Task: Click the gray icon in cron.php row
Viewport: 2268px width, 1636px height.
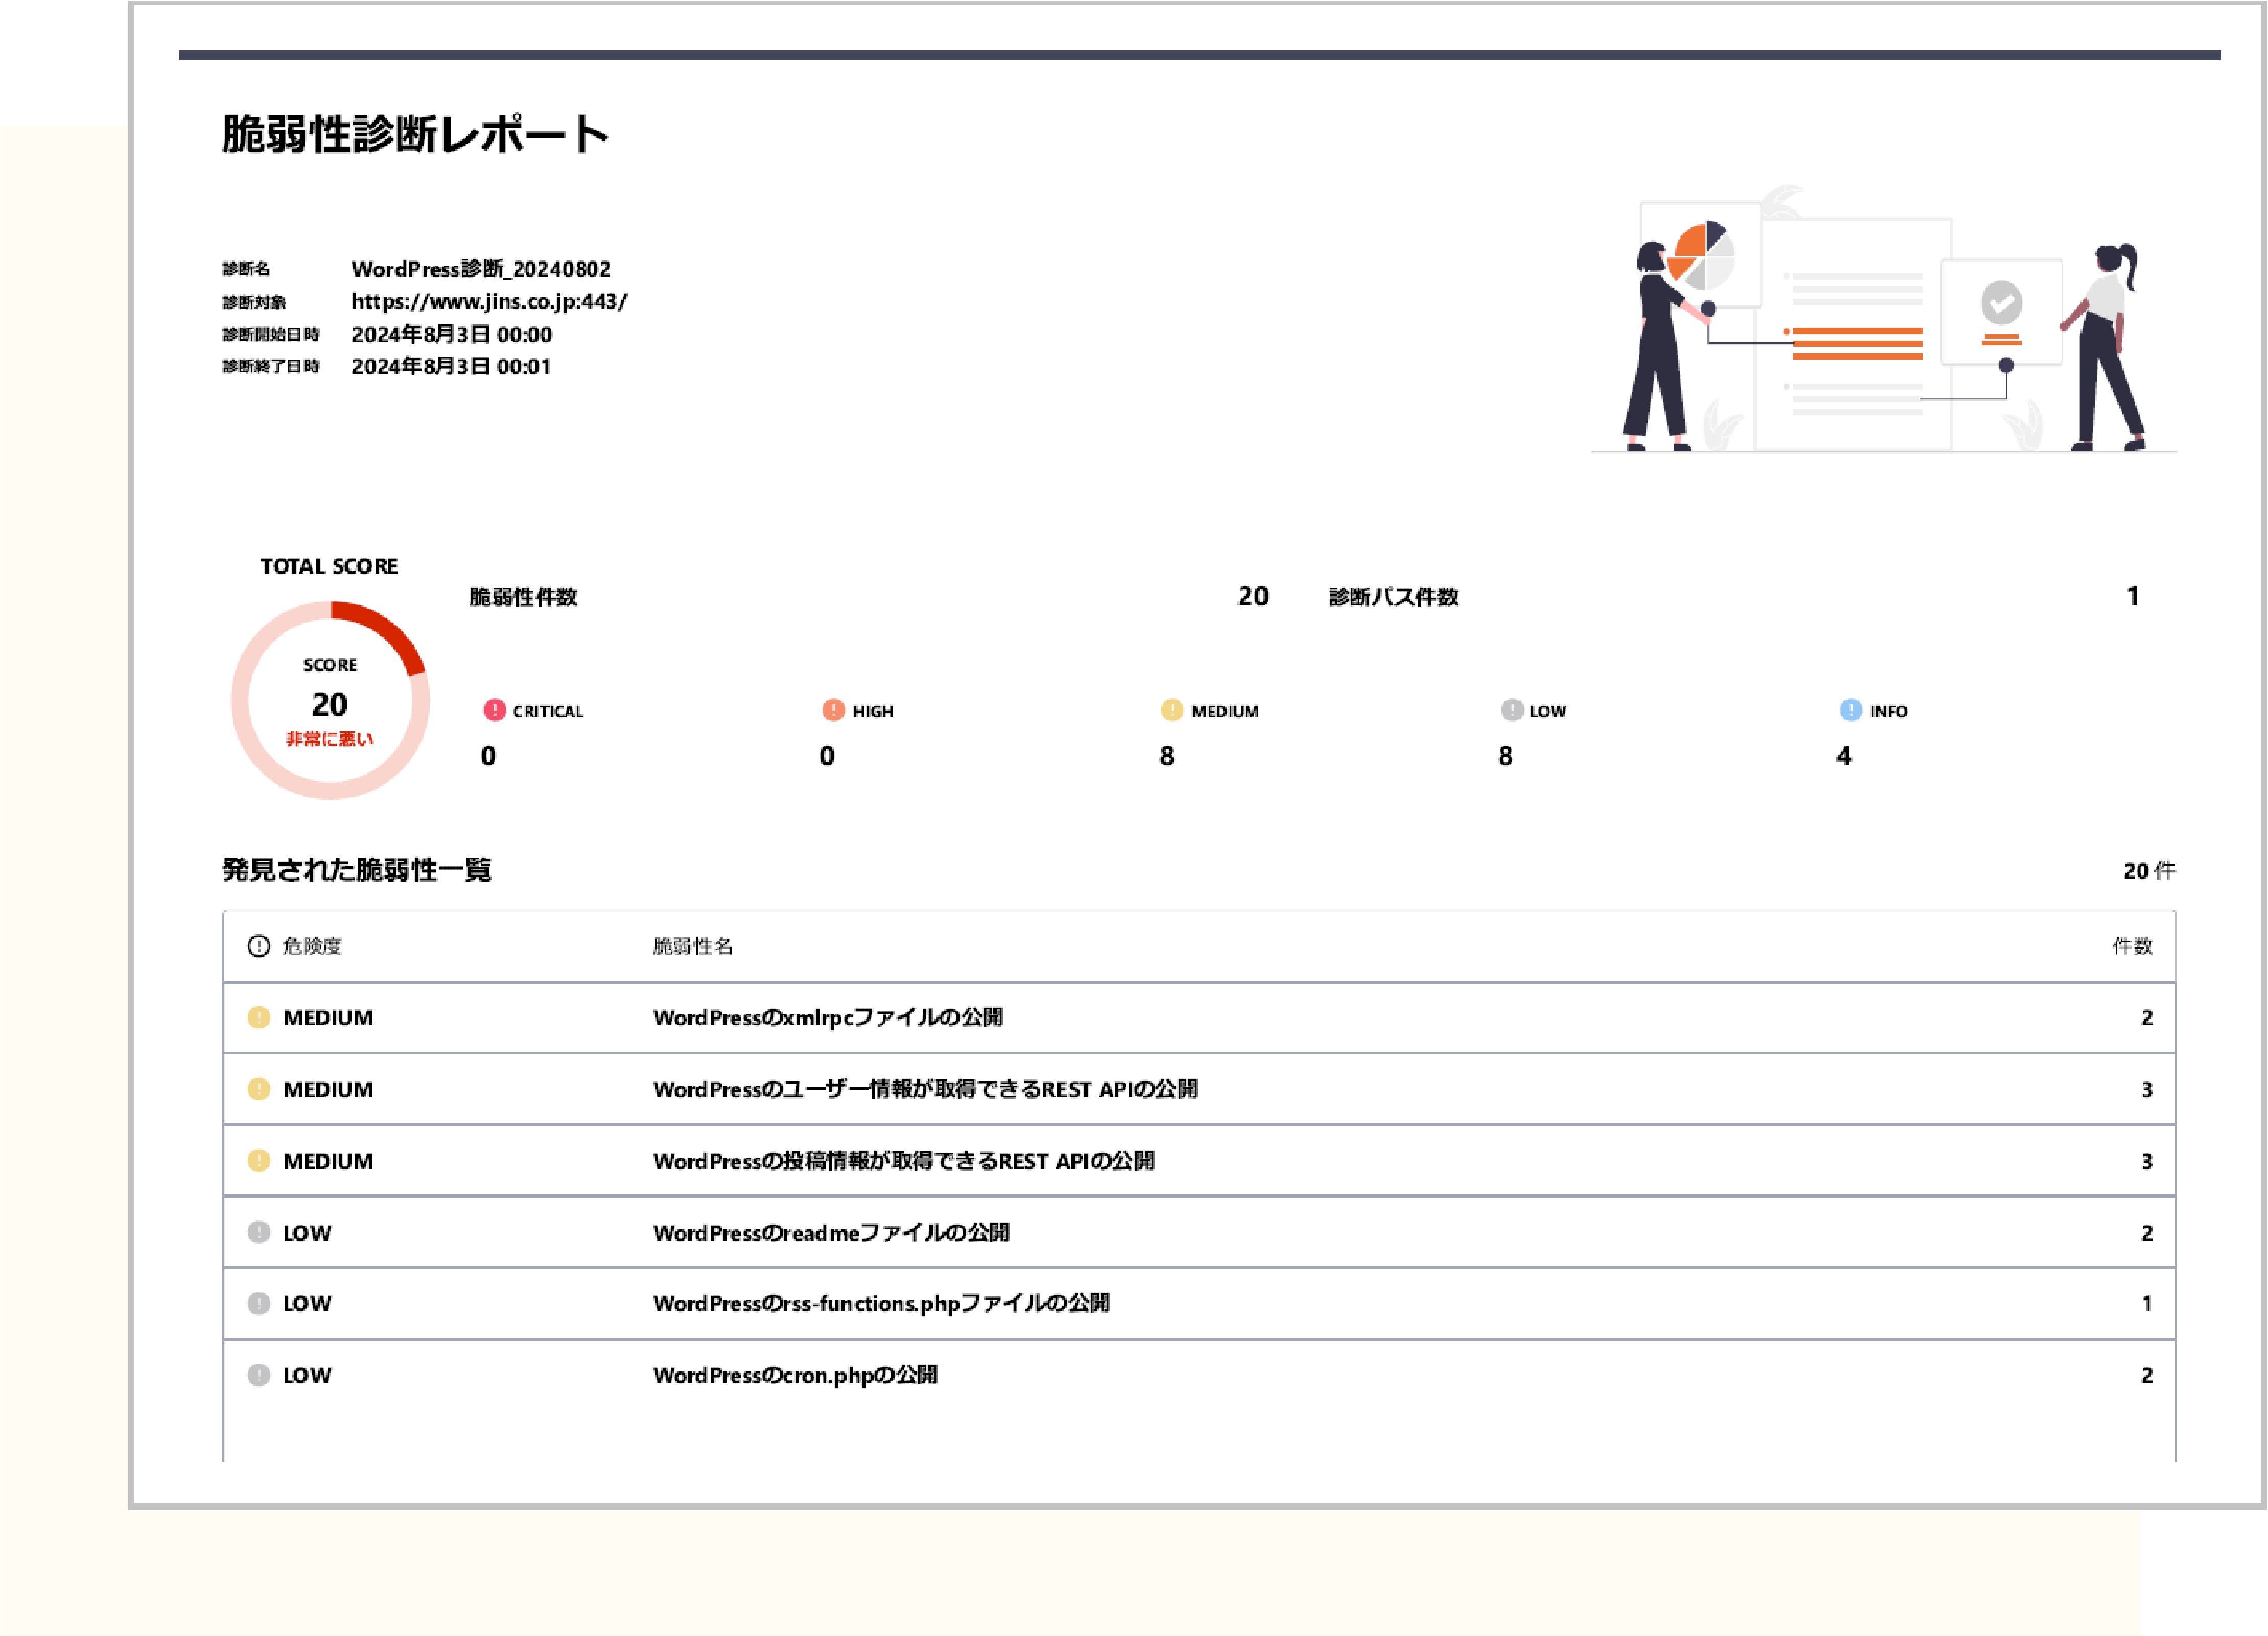Action: point(259,1375)
